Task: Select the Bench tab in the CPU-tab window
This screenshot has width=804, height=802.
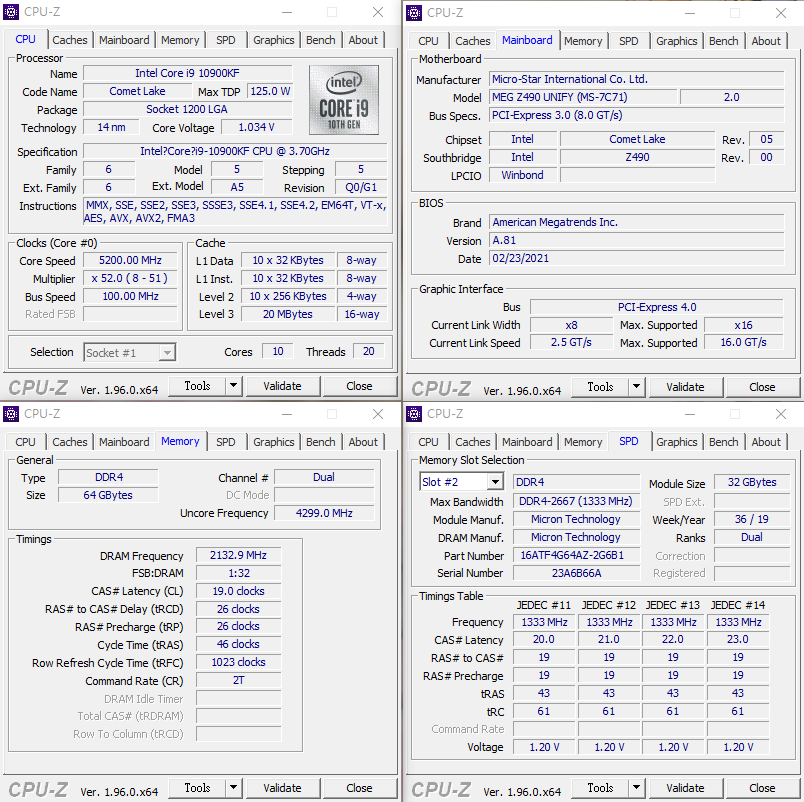Action: tap(320, 40)
